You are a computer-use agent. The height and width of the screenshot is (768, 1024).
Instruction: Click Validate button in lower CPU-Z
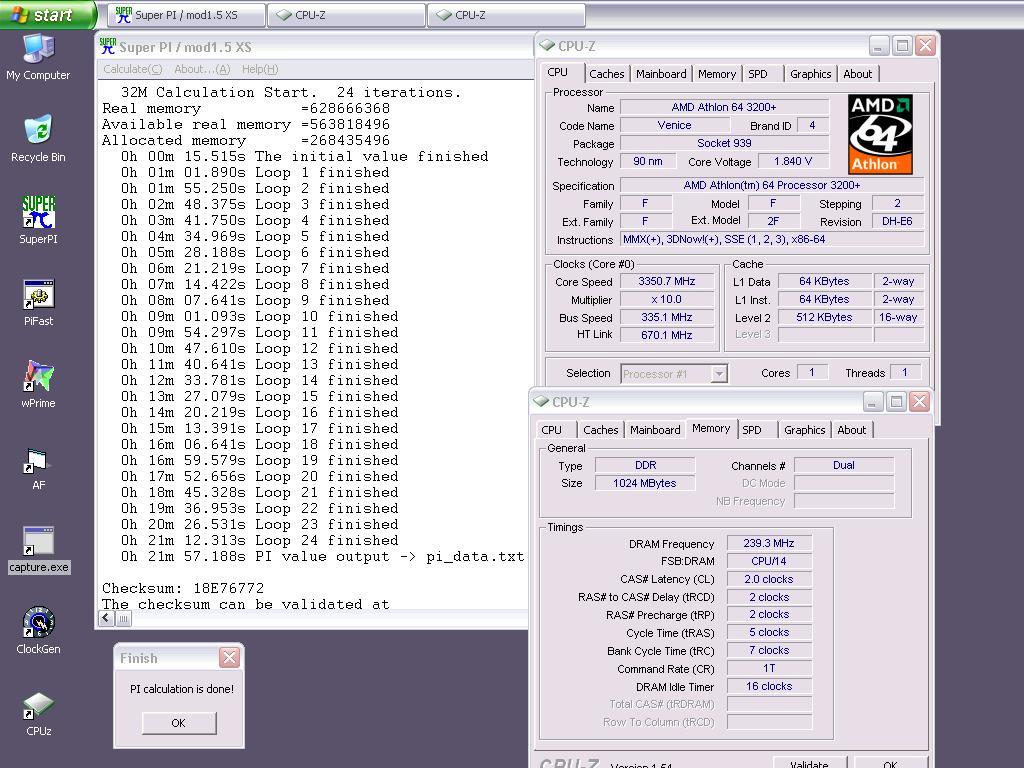[810, 763]
